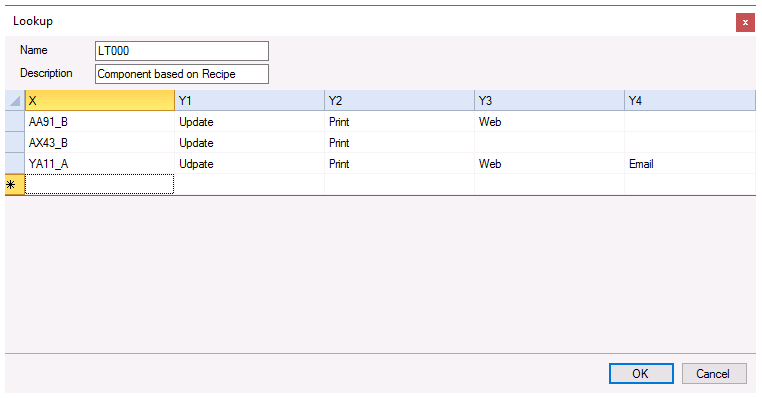Click the new-row Y1 cell

[x=249, y=184]
